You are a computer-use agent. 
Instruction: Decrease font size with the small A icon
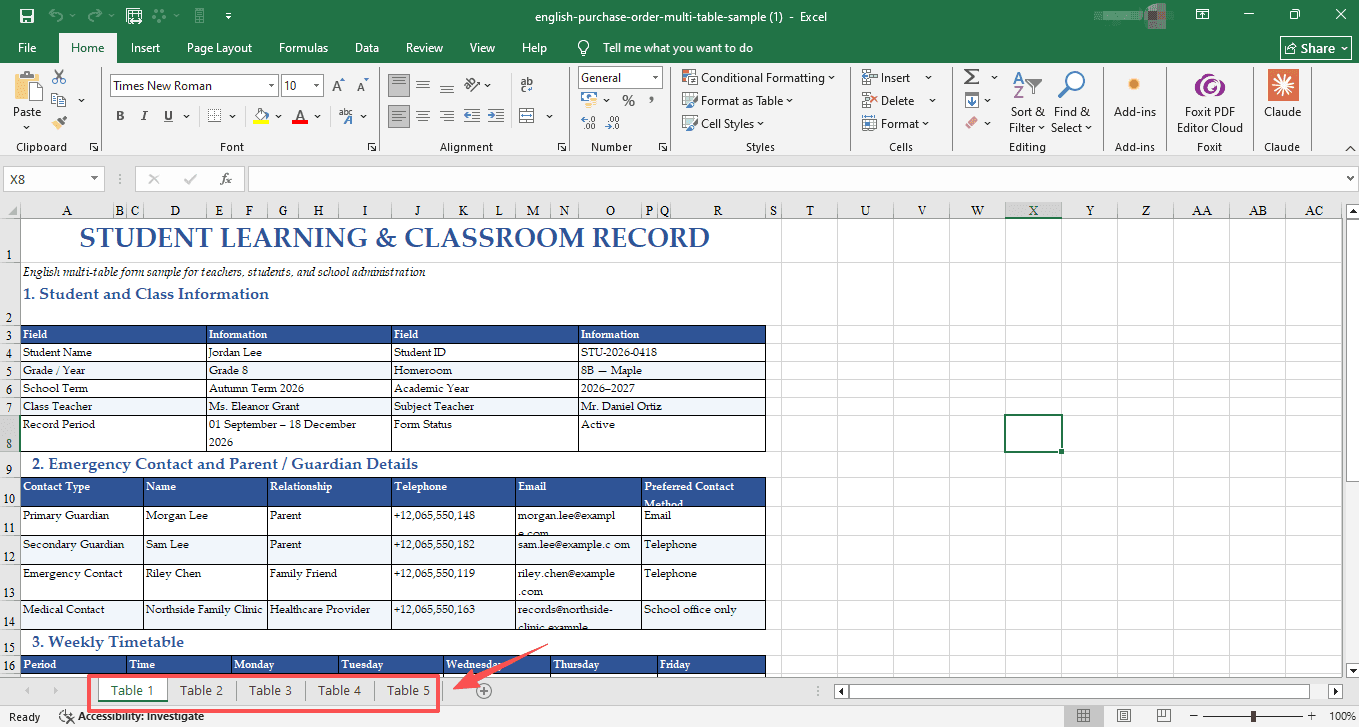coord(360,86)
